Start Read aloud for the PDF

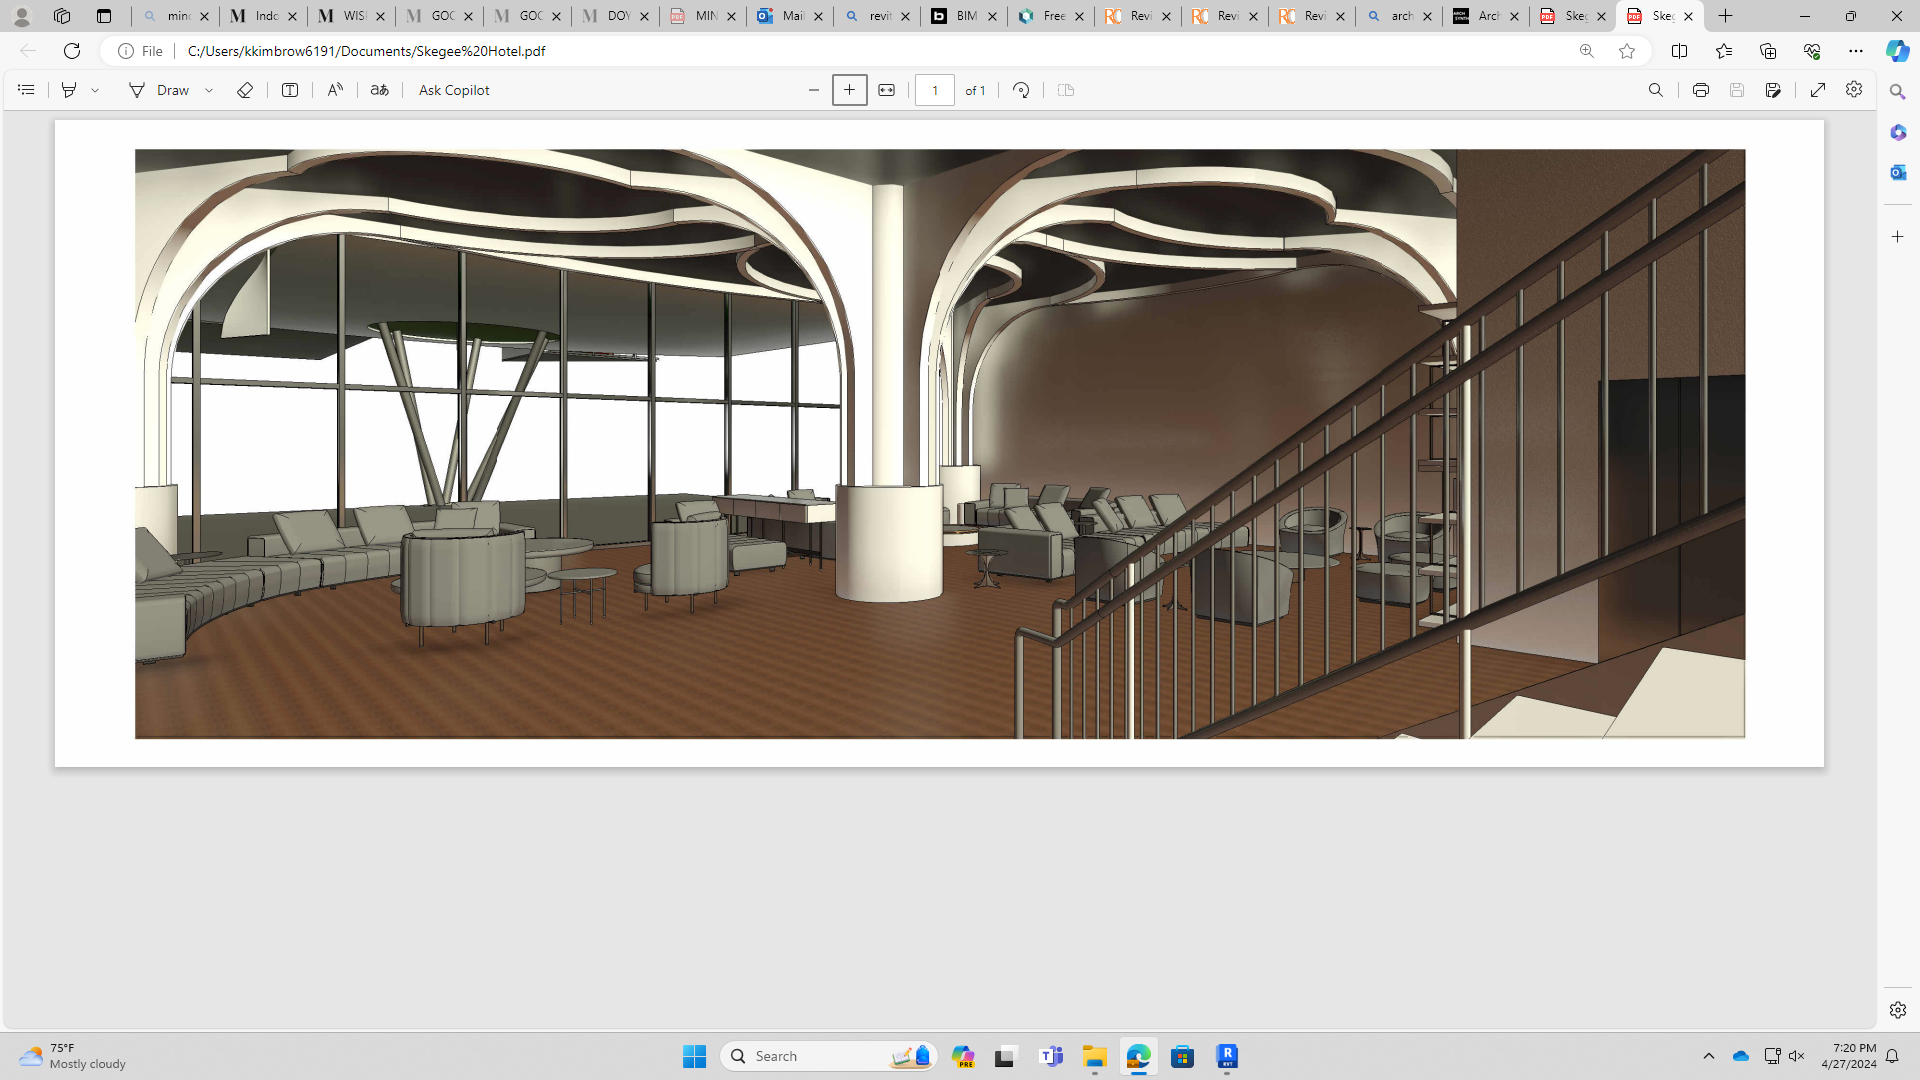[335, 90]
